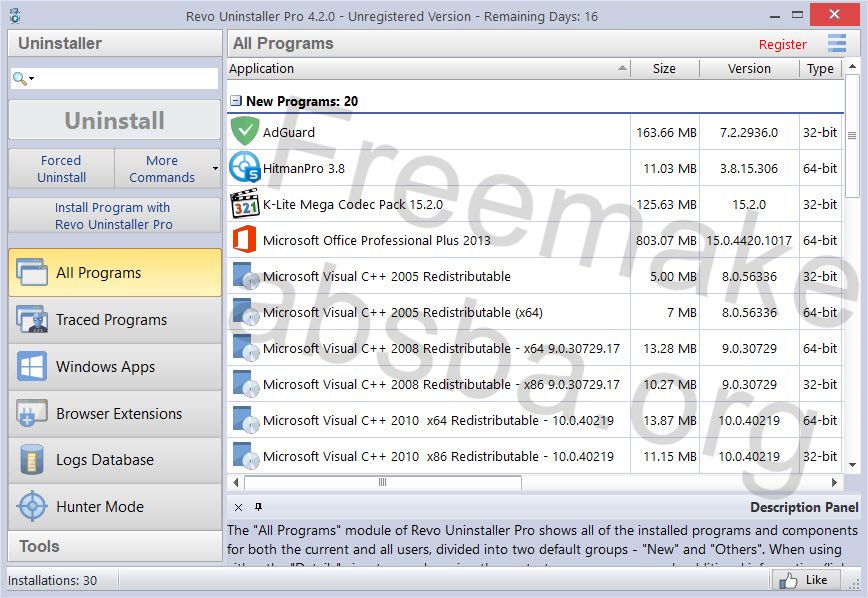Click the vertical scrollbar down arrow

click(852, 465)
